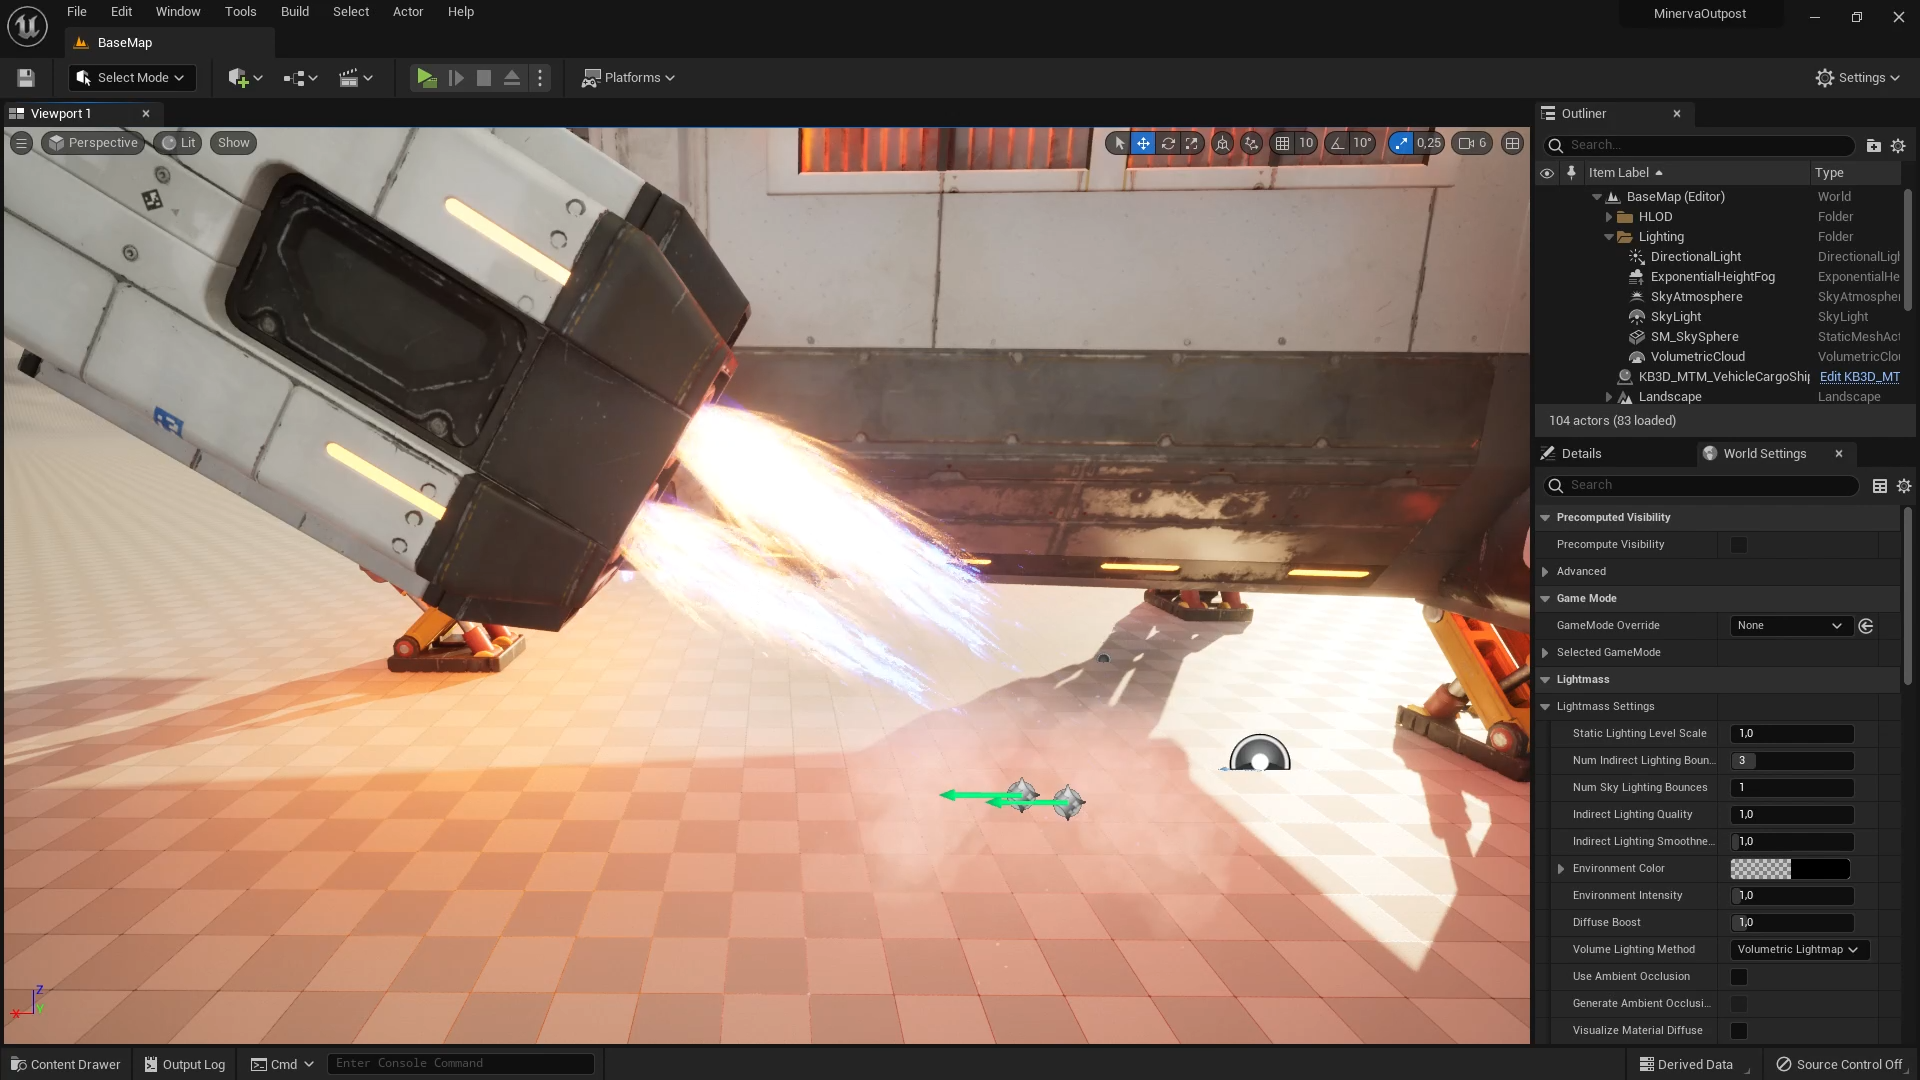Image resolution: width=1920 pixels, height=1080 pixels.
Task: Switch to the Details tab
Action: (x=1581, y=454)
